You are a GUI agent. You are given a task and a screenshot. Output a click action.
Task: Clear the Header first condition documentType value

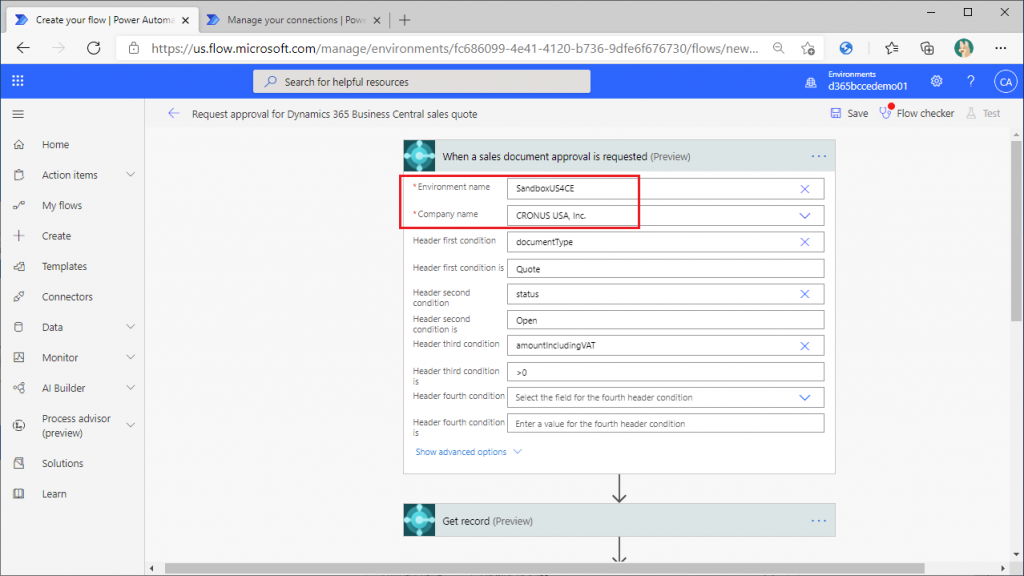805,242
